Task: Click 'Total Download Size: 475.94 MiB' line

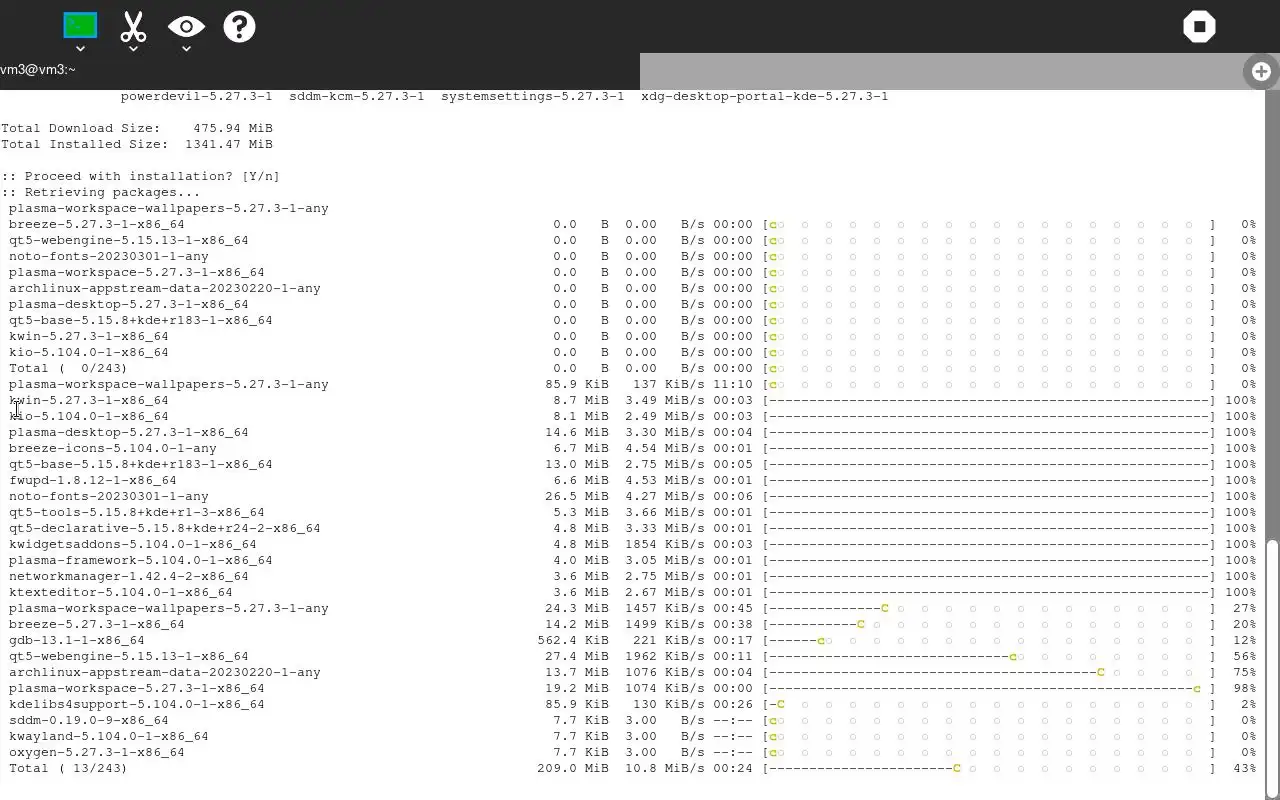Action: [137, 128]
